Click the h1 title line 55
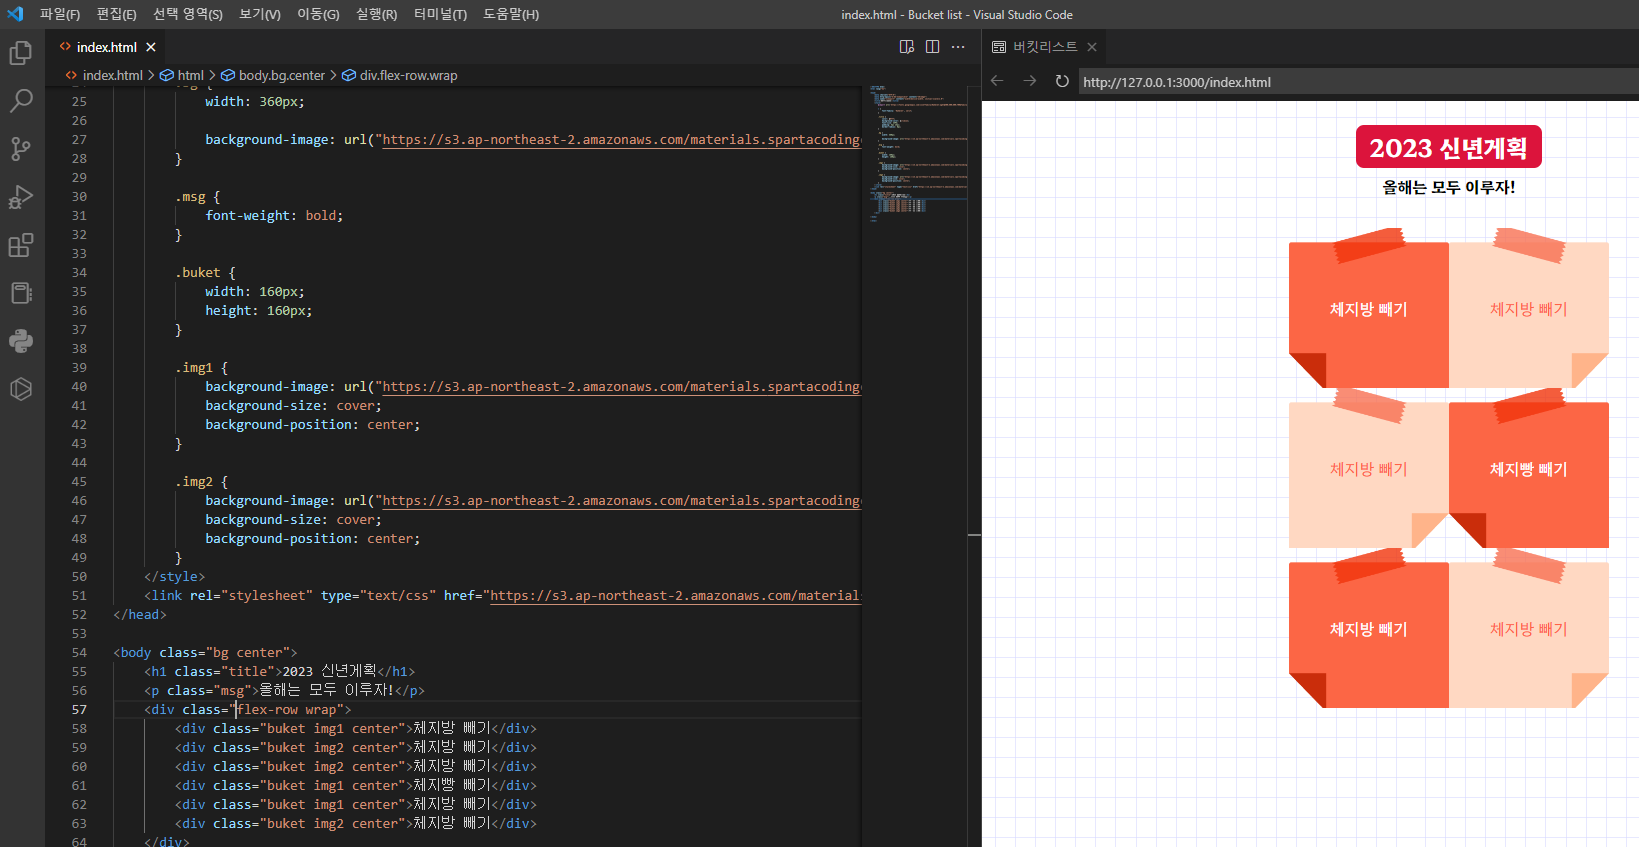 click(x=279, y=672)
